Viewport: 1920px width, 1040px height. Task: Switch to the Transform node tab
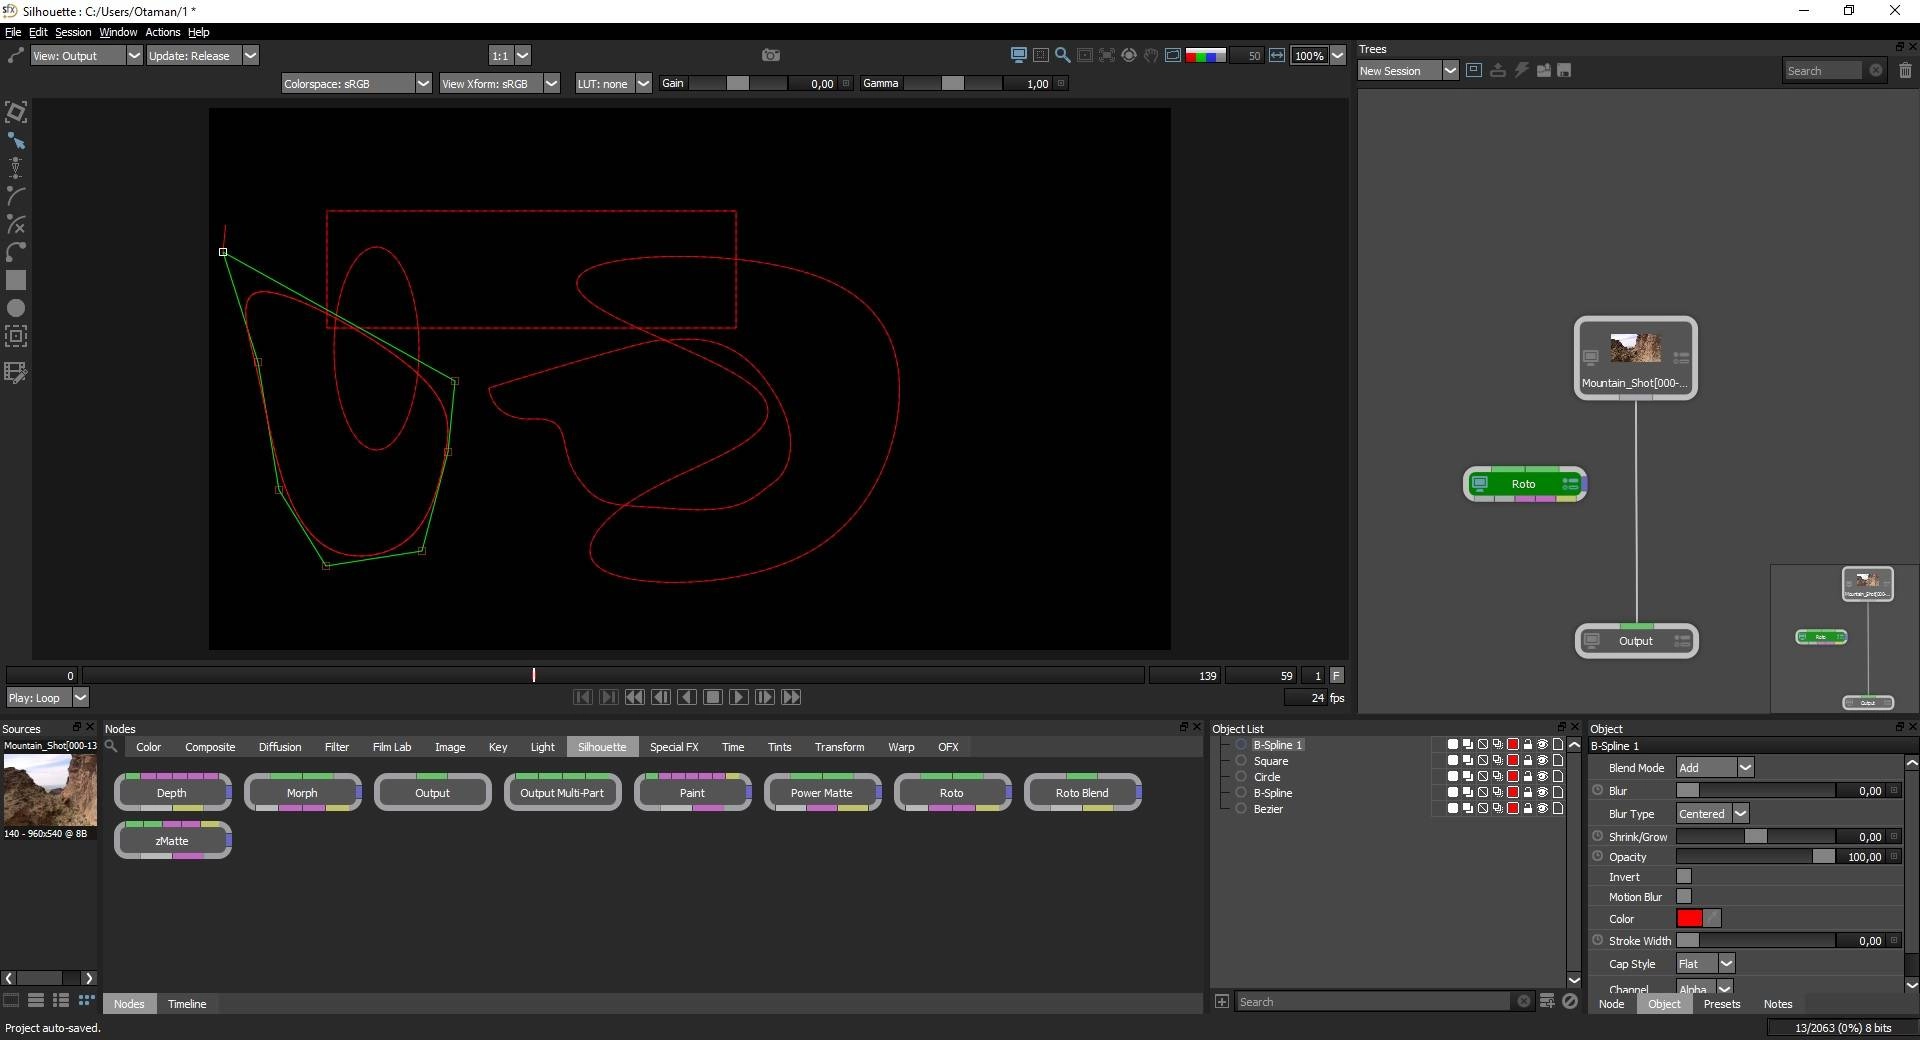839,747
